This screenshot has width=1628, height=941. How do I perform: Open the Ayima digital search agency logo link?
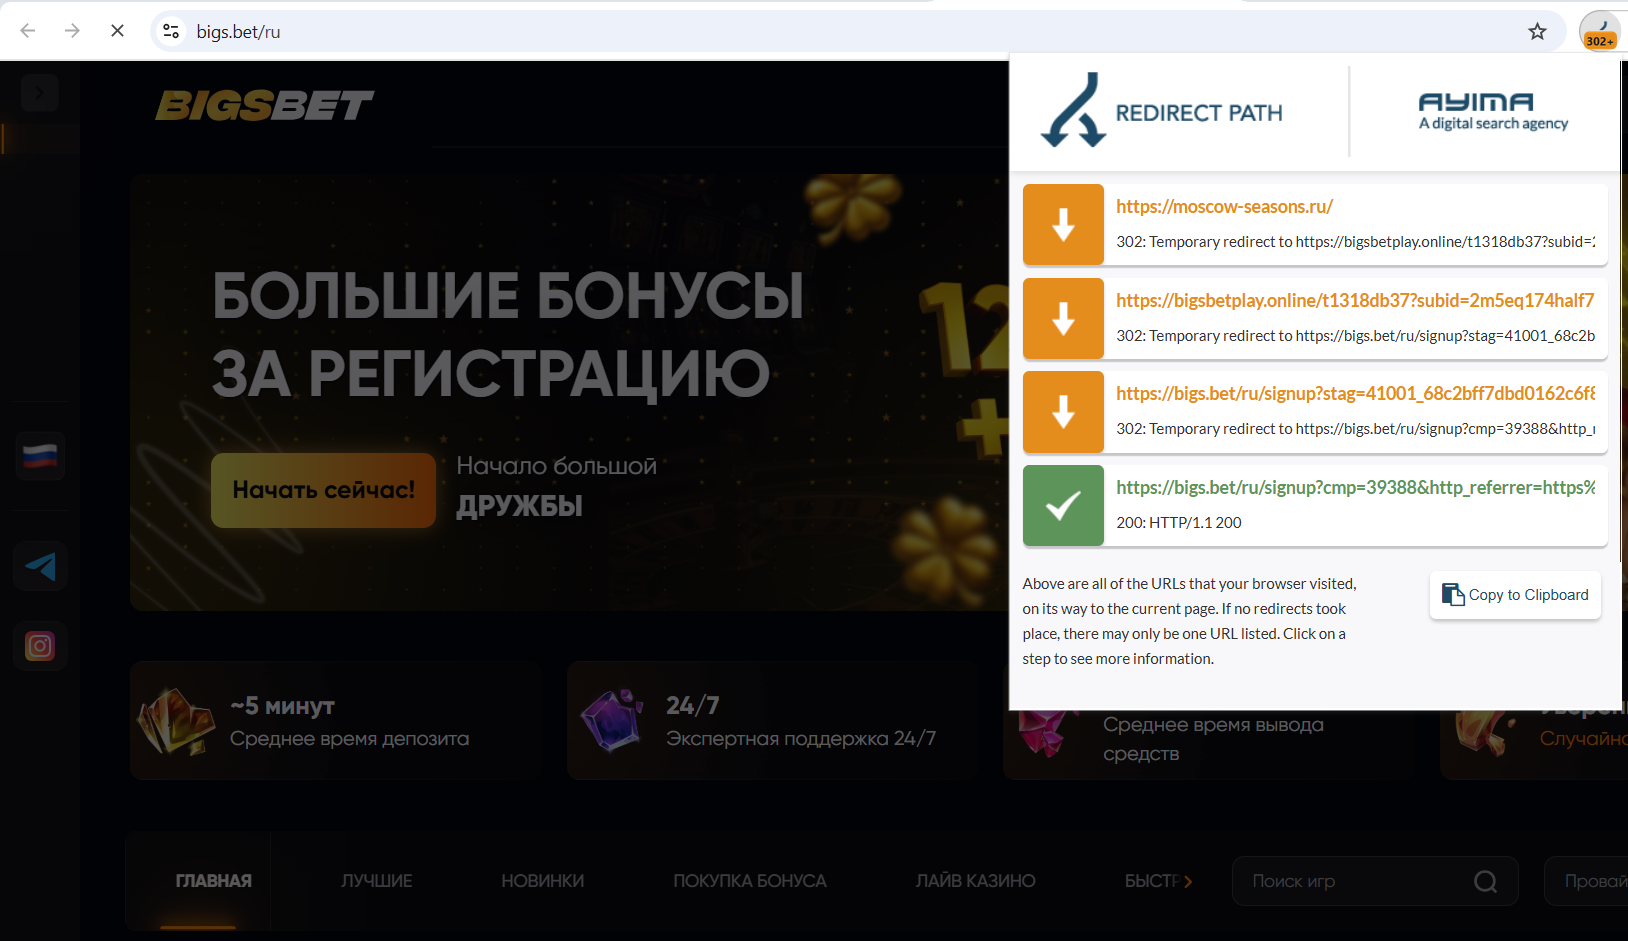click(1492, 111)
